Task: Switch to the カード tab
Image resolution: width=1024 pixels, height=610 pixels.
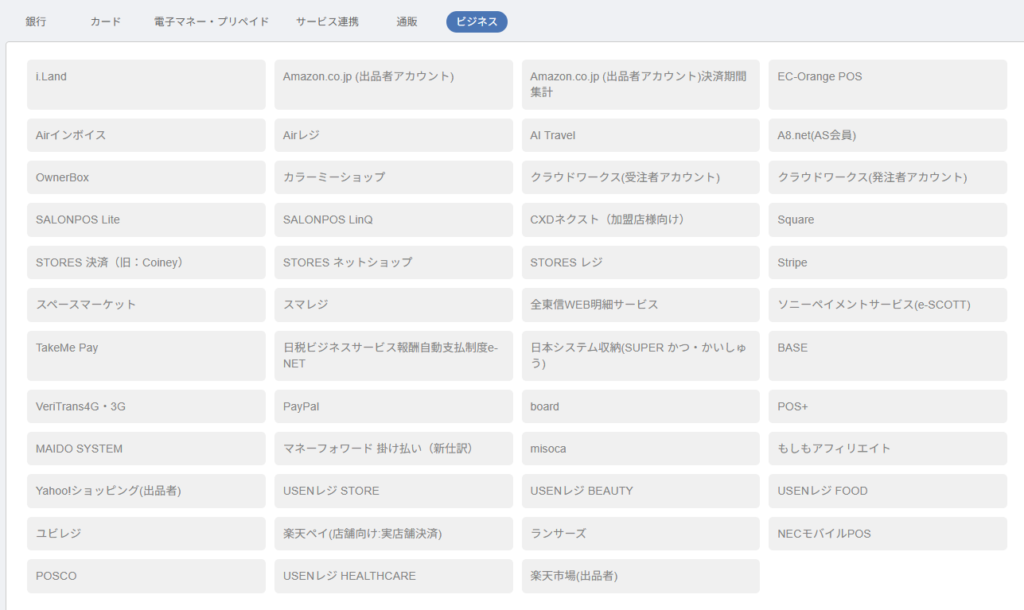Action: (105, 22)
